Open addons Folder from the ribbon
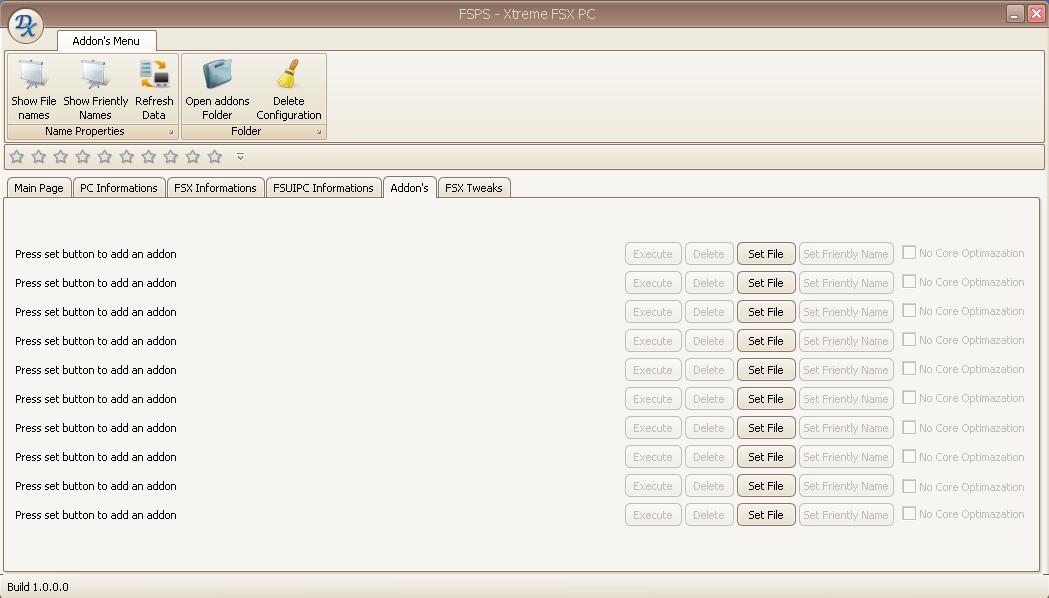Screen dimensions: 1049x598 pos(217,74)
